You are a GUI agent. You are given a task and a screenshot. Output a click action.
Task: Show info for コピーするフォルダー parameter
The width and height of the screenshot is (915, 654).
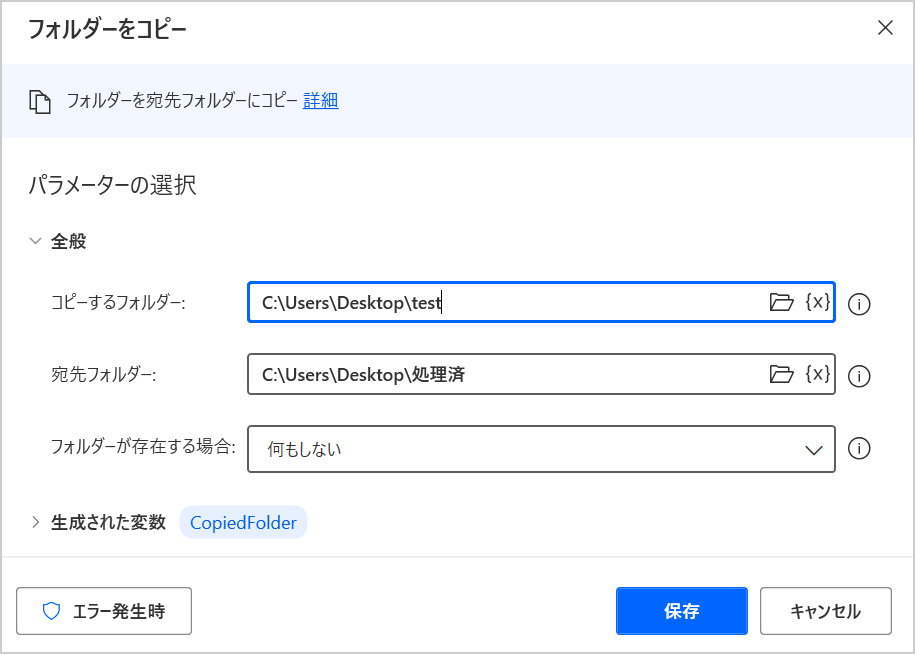click(x=858, y=304)
